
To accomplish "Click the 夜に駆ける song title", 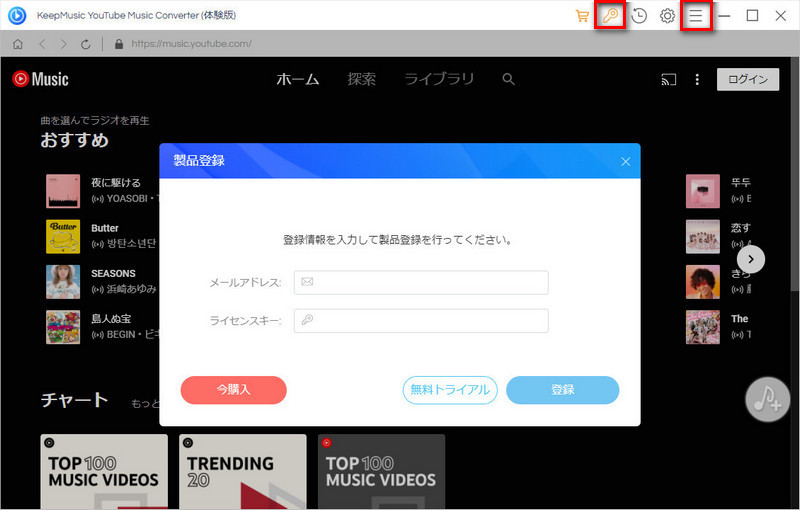I will tap(116, 183).
